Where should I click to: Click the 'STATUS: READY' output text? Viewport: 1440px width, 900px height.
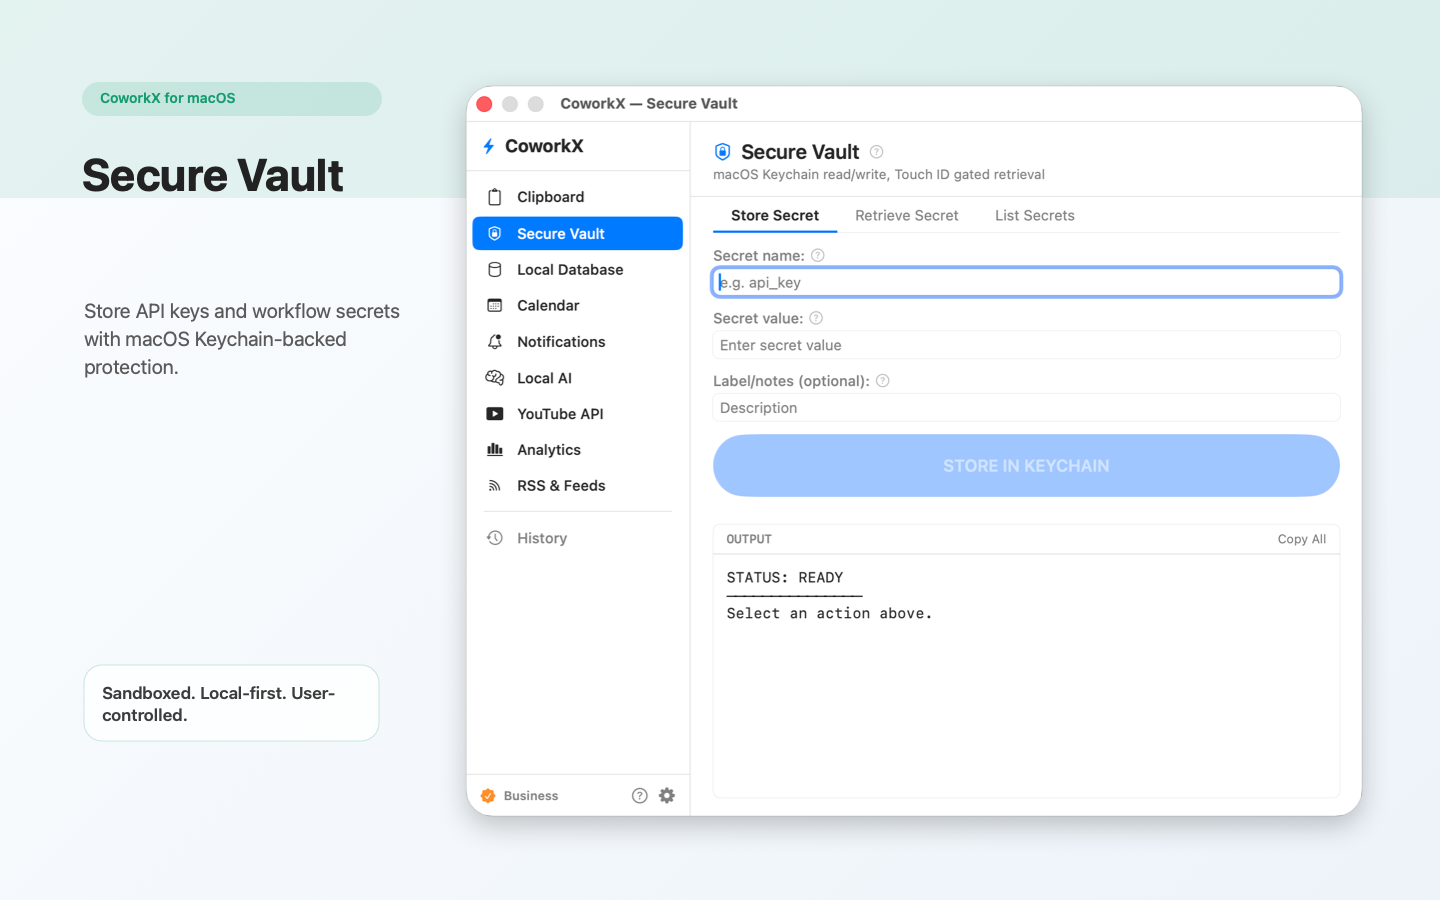pyautogui.click(x=785, y=577)
